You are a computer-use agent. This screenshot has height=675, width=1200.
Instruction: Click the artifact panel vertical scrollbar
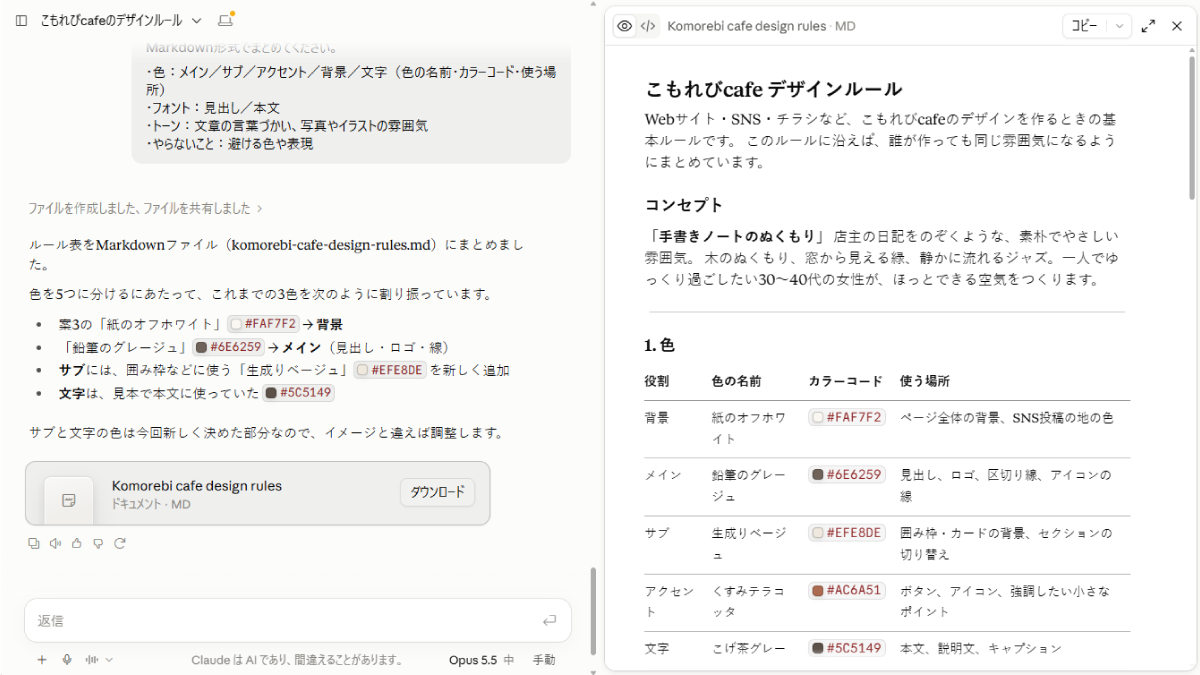tap(1191, 130)
